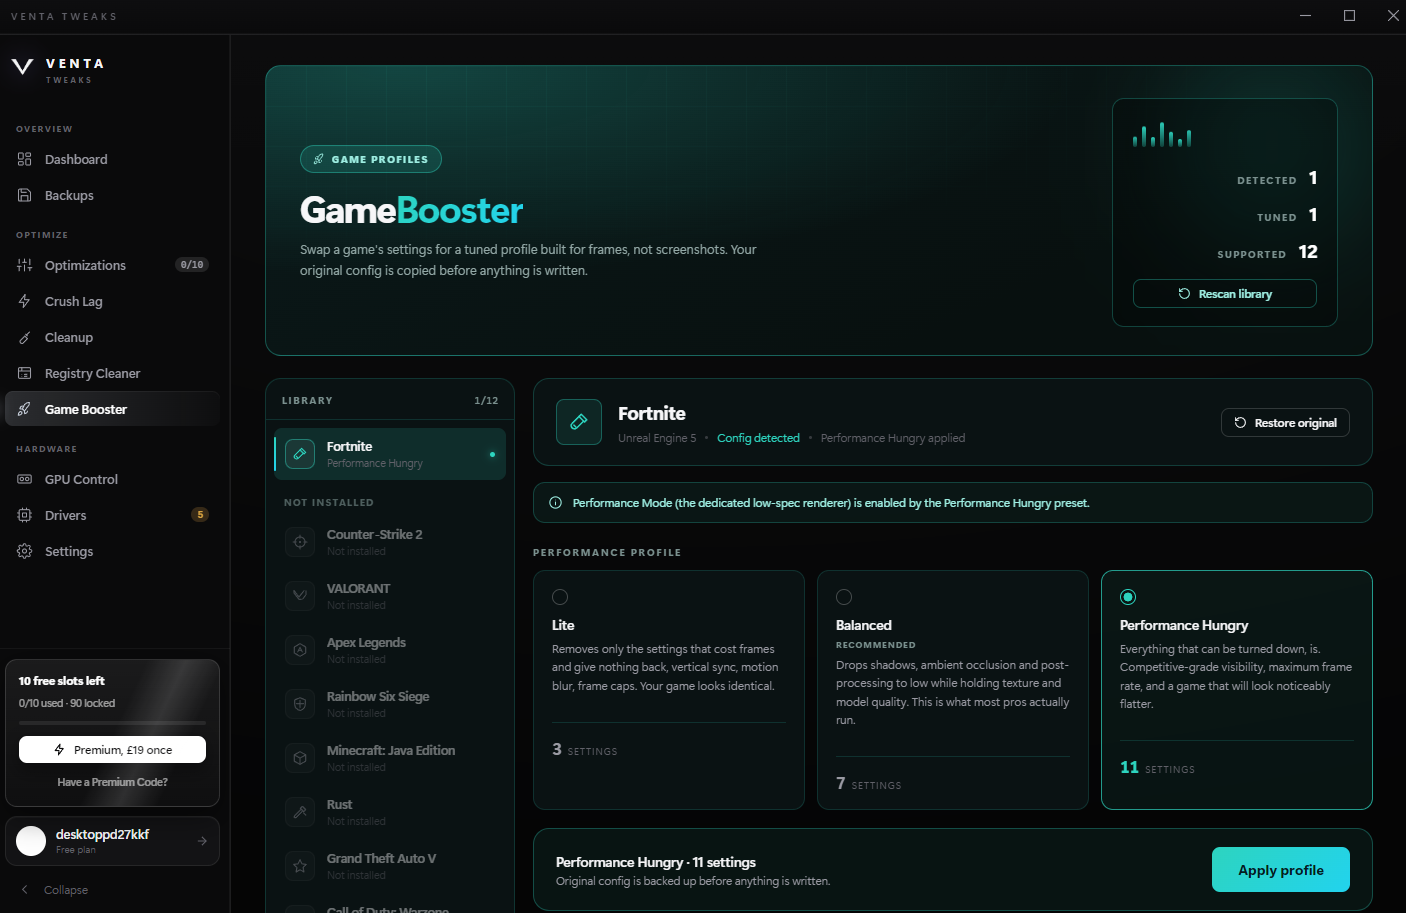Click the GAME PROFILES badge
The image size is (1406, 913).
pyautogui.click(x=371, y=159)
